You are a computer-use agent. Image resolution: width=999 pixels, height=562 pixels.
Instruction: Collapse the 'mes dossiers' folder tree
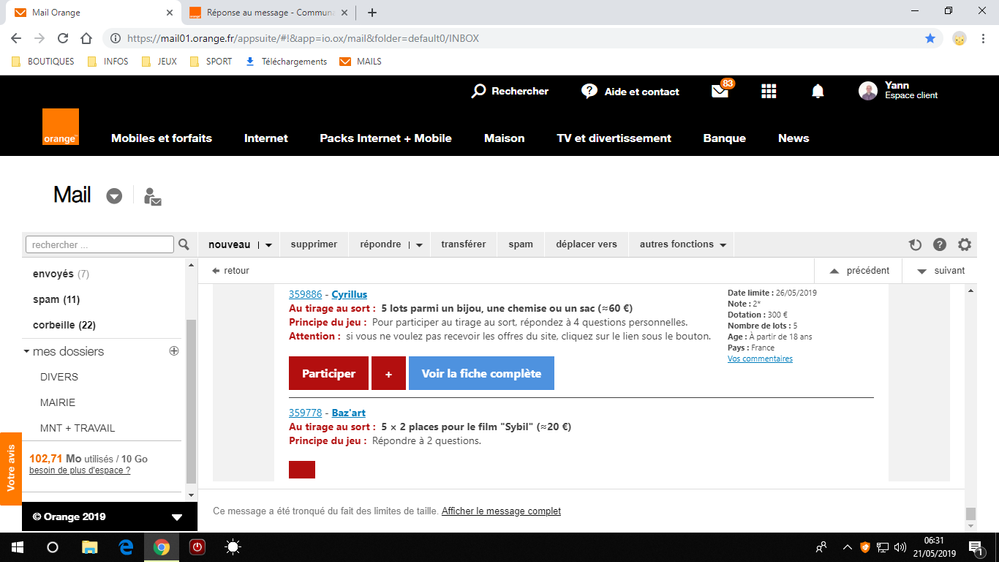coord(27,352)
